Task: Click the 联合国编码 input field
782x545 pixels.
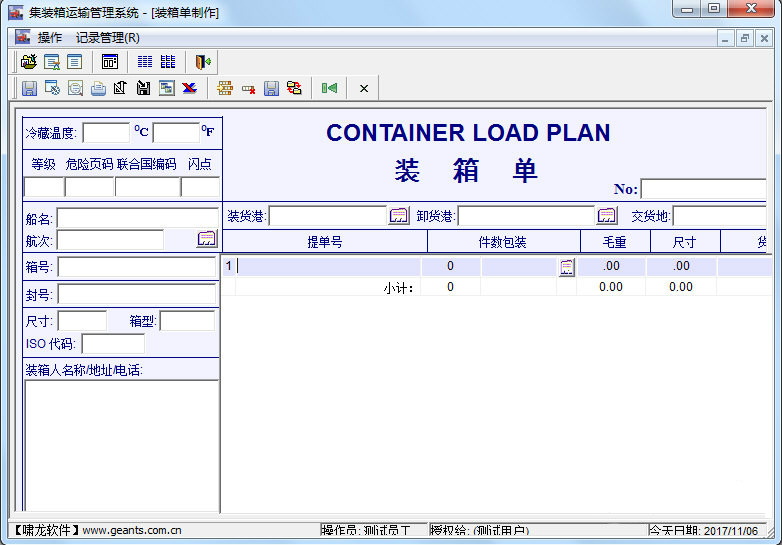Action: pos(148,187)
